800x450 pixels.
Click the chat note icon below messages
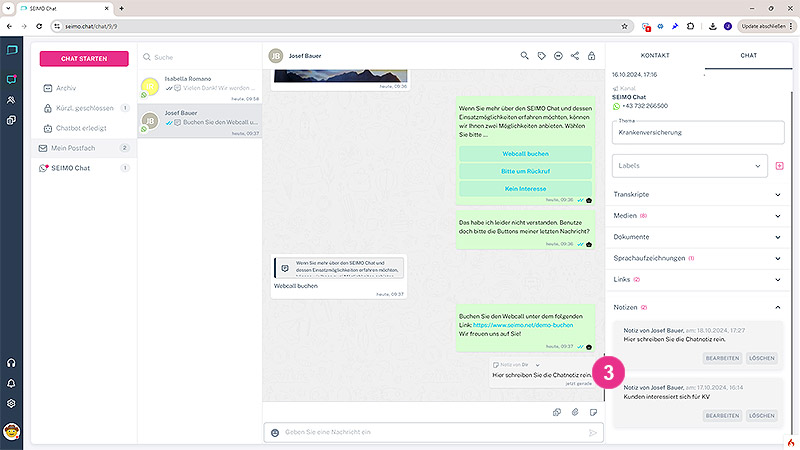pos(593,412)
